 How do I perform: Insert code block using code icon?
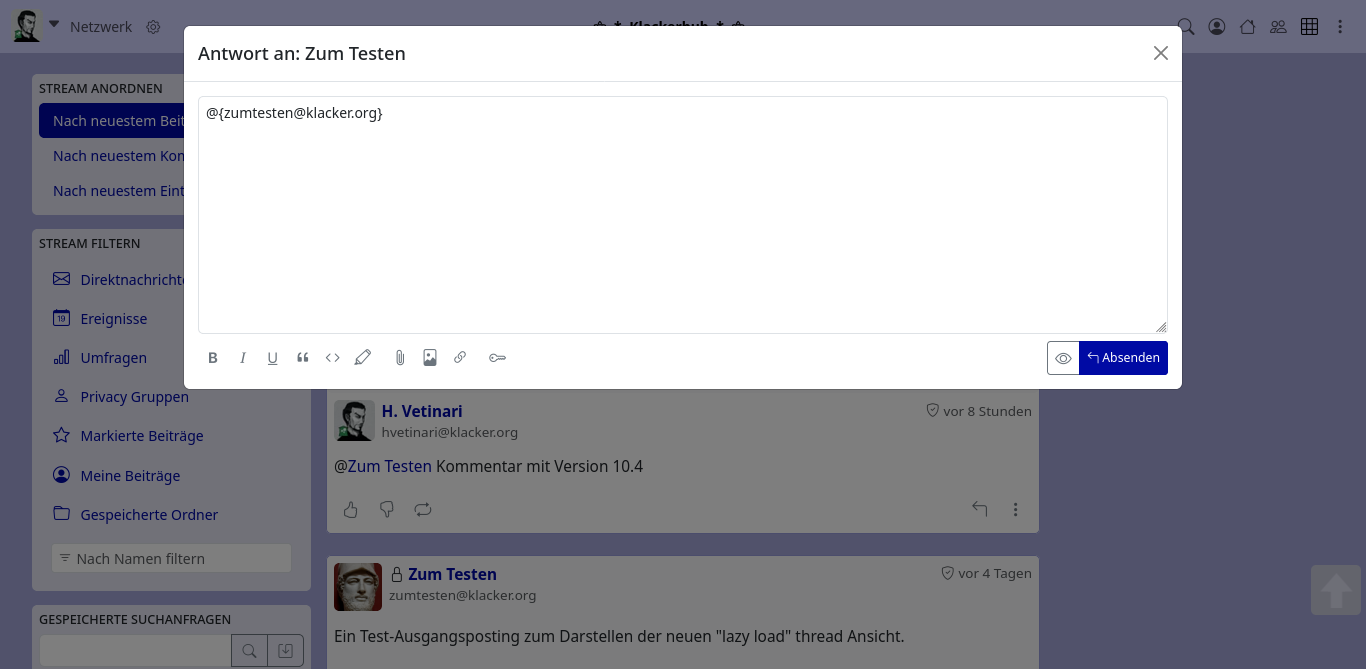point(333,358)
